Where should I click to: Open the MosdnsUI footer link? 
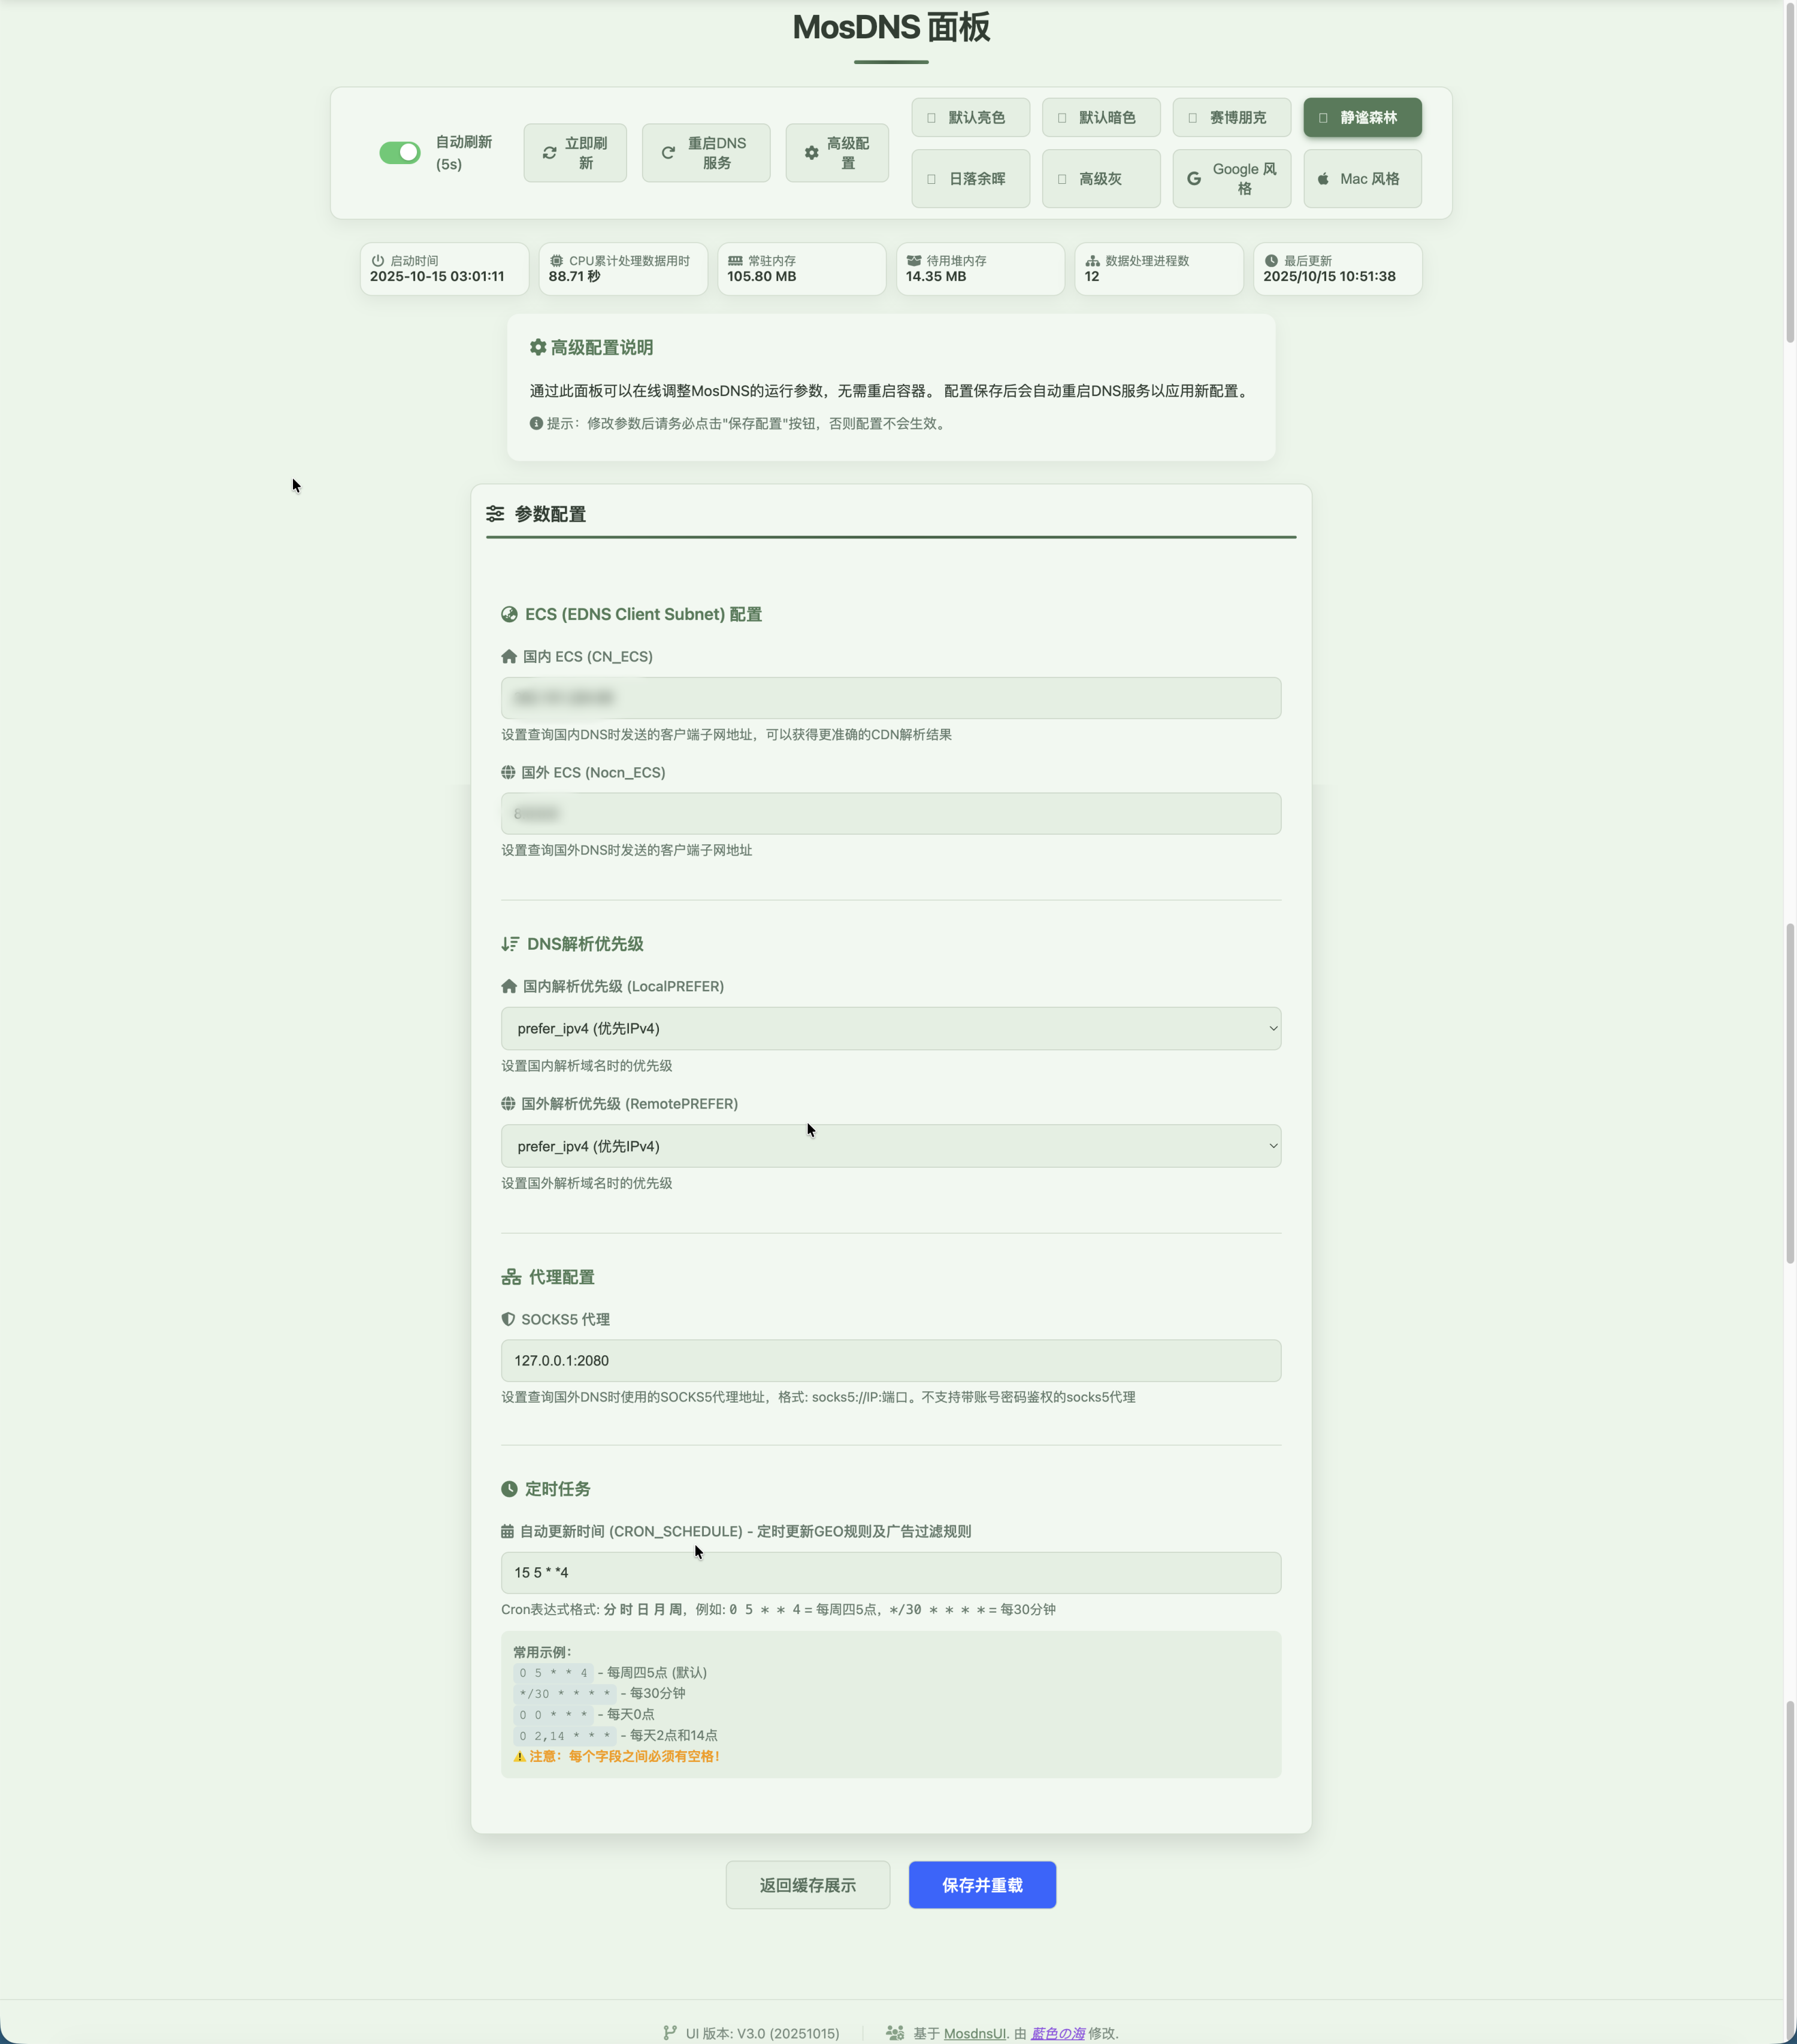click(974, 2033)
